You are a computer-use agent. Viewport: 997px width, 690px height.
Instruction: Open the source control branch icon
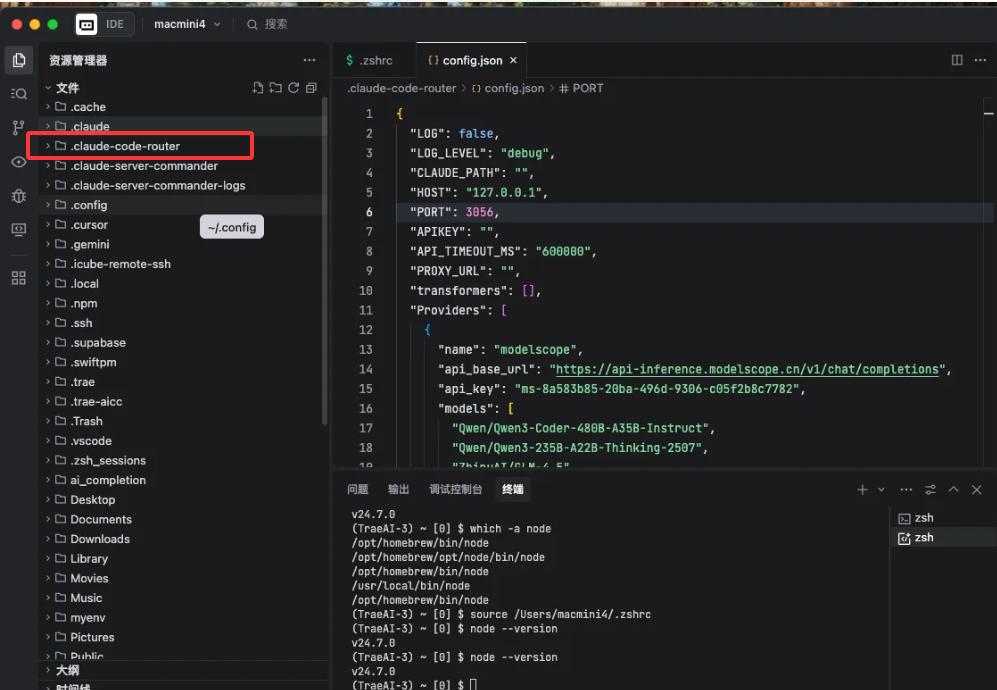[19, 128]
